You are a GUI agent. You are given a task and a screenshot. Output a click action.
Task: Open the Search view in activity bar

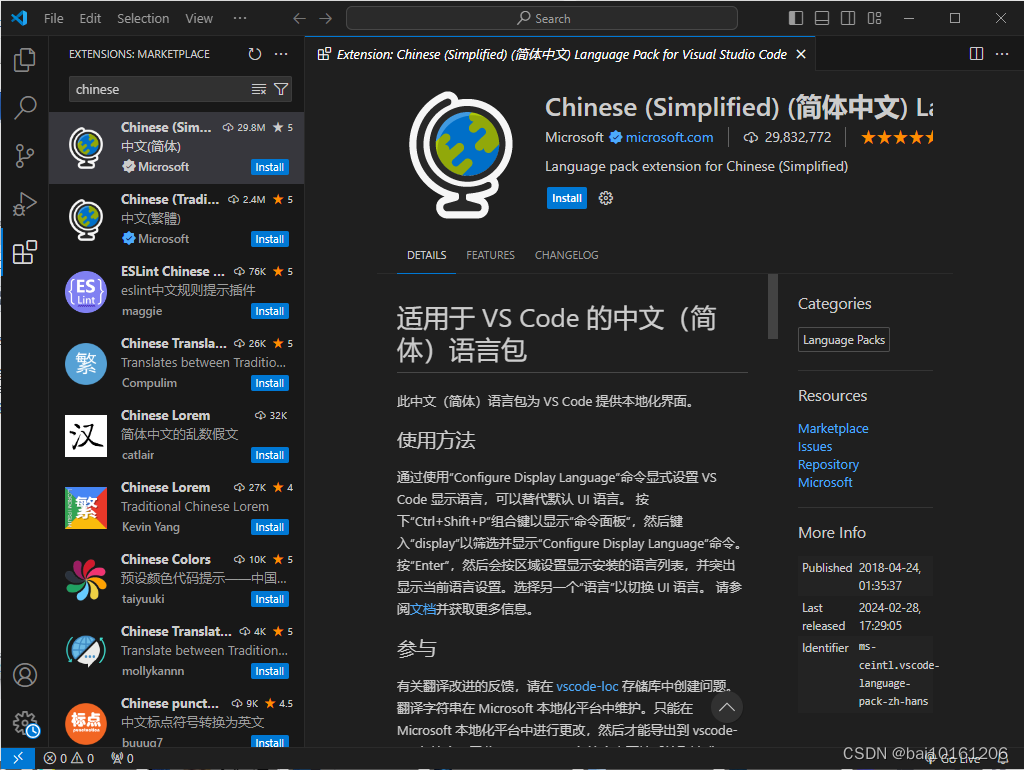click(x=25, y=108)
